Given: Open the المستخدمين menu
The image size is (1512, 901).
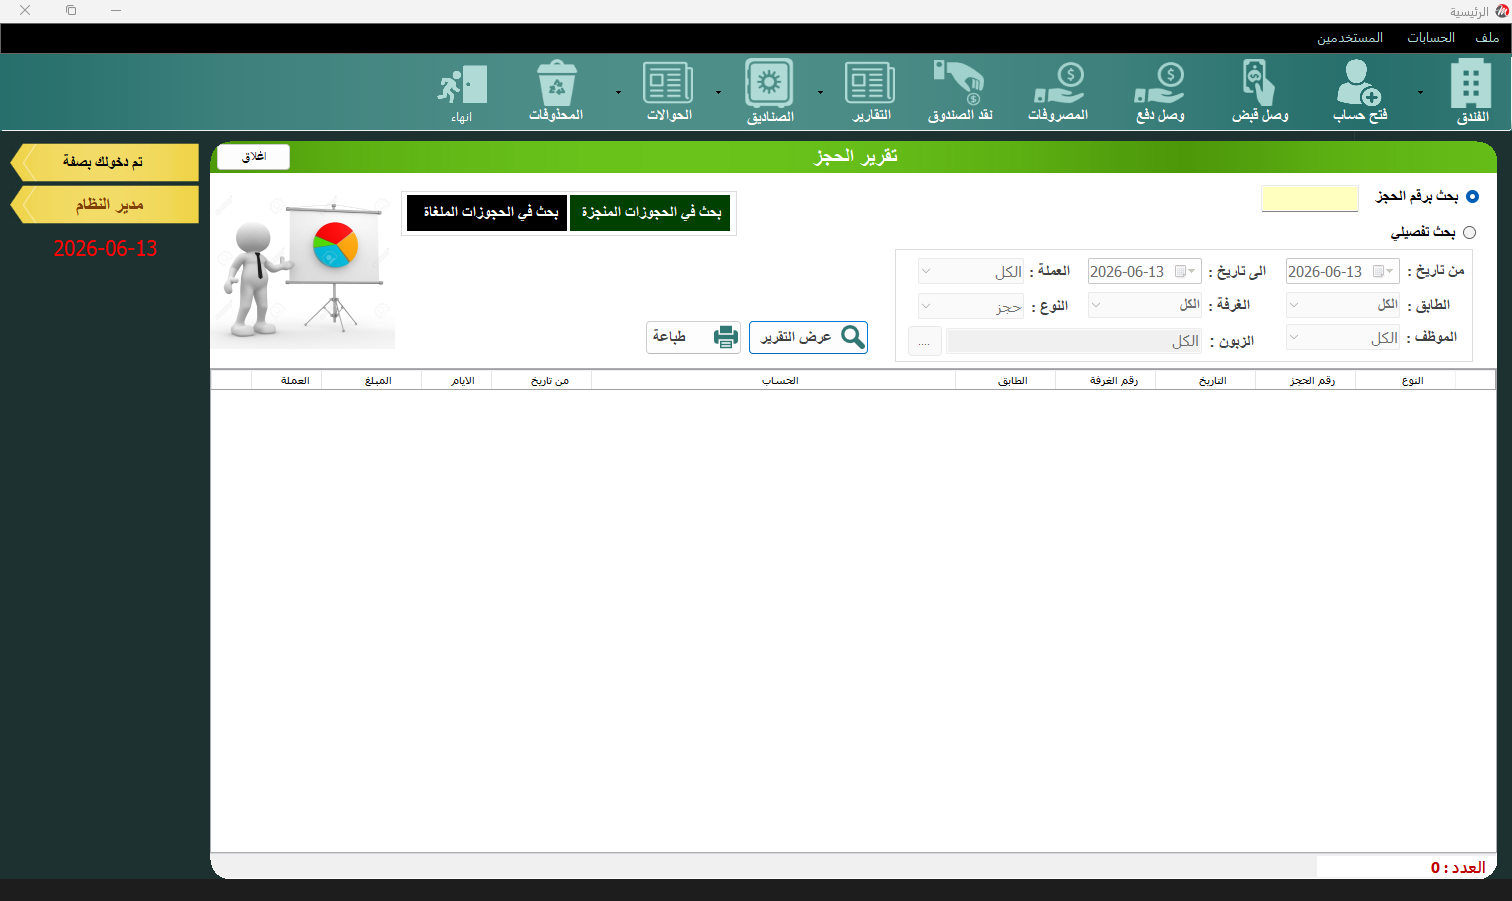Looking at the screenshot, I should (1350, 38).
